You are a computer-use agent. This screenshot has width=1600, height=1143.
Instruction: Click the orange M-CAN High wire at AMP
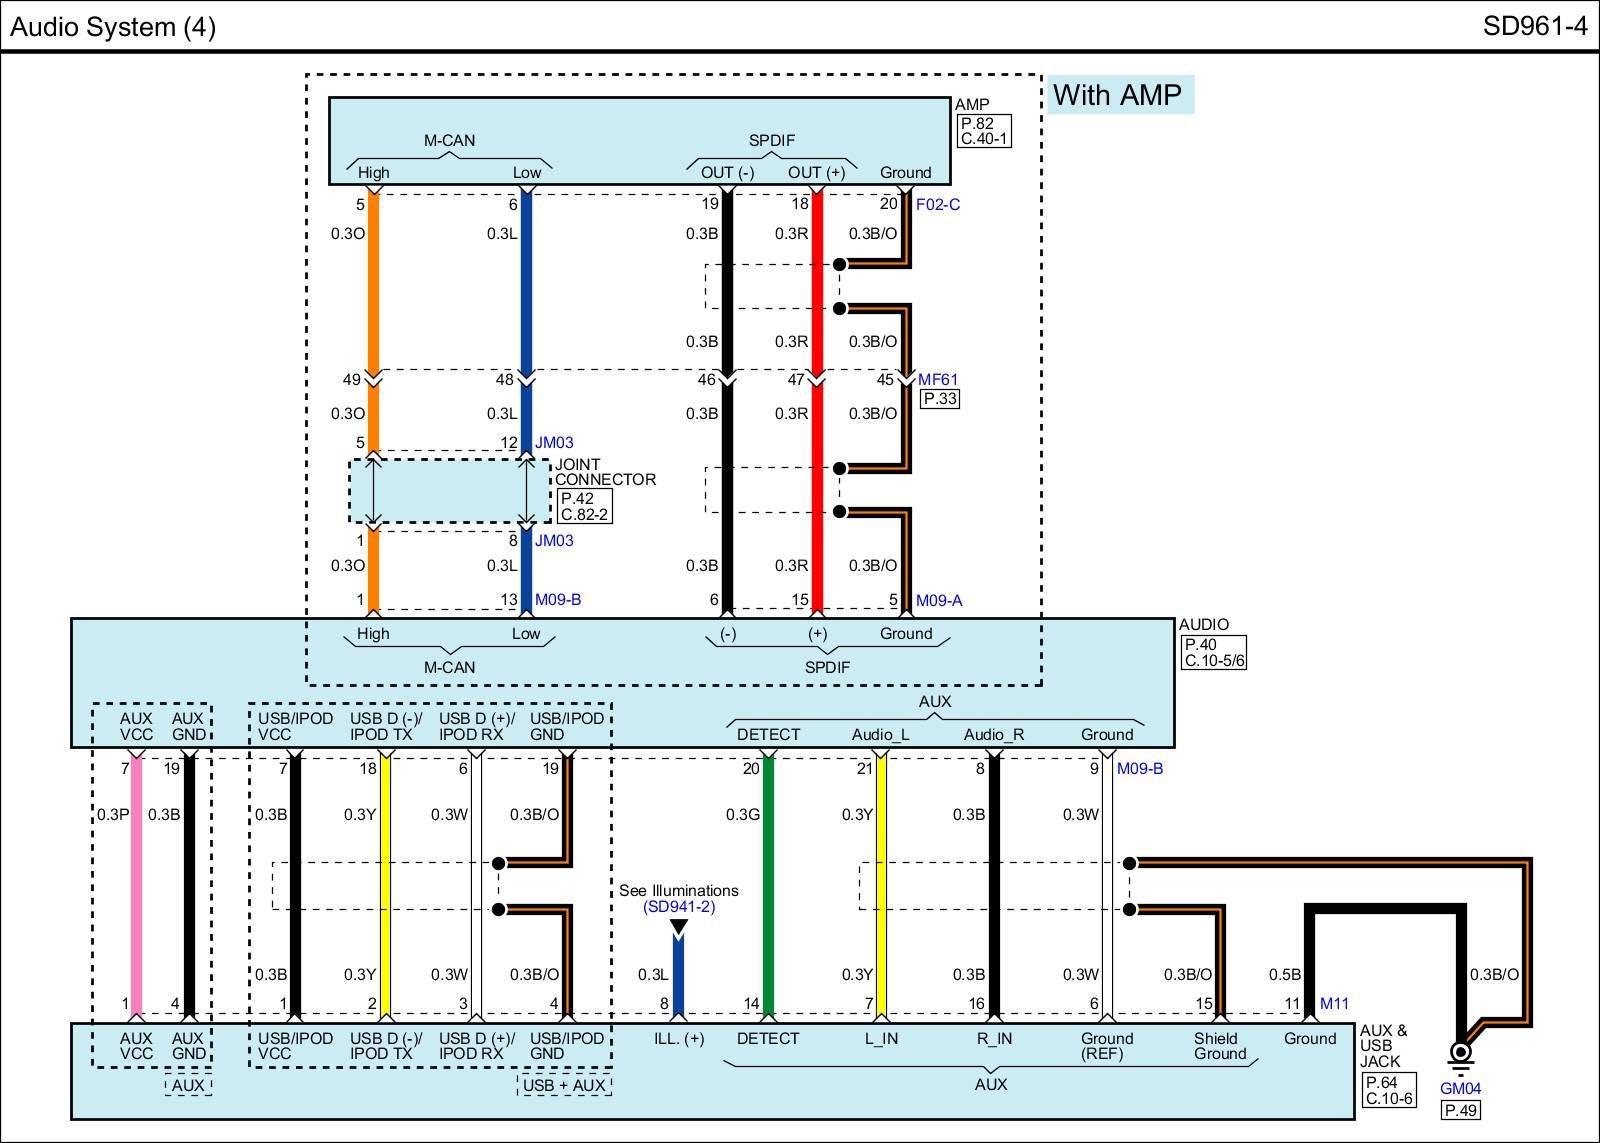tap(373, 280)
